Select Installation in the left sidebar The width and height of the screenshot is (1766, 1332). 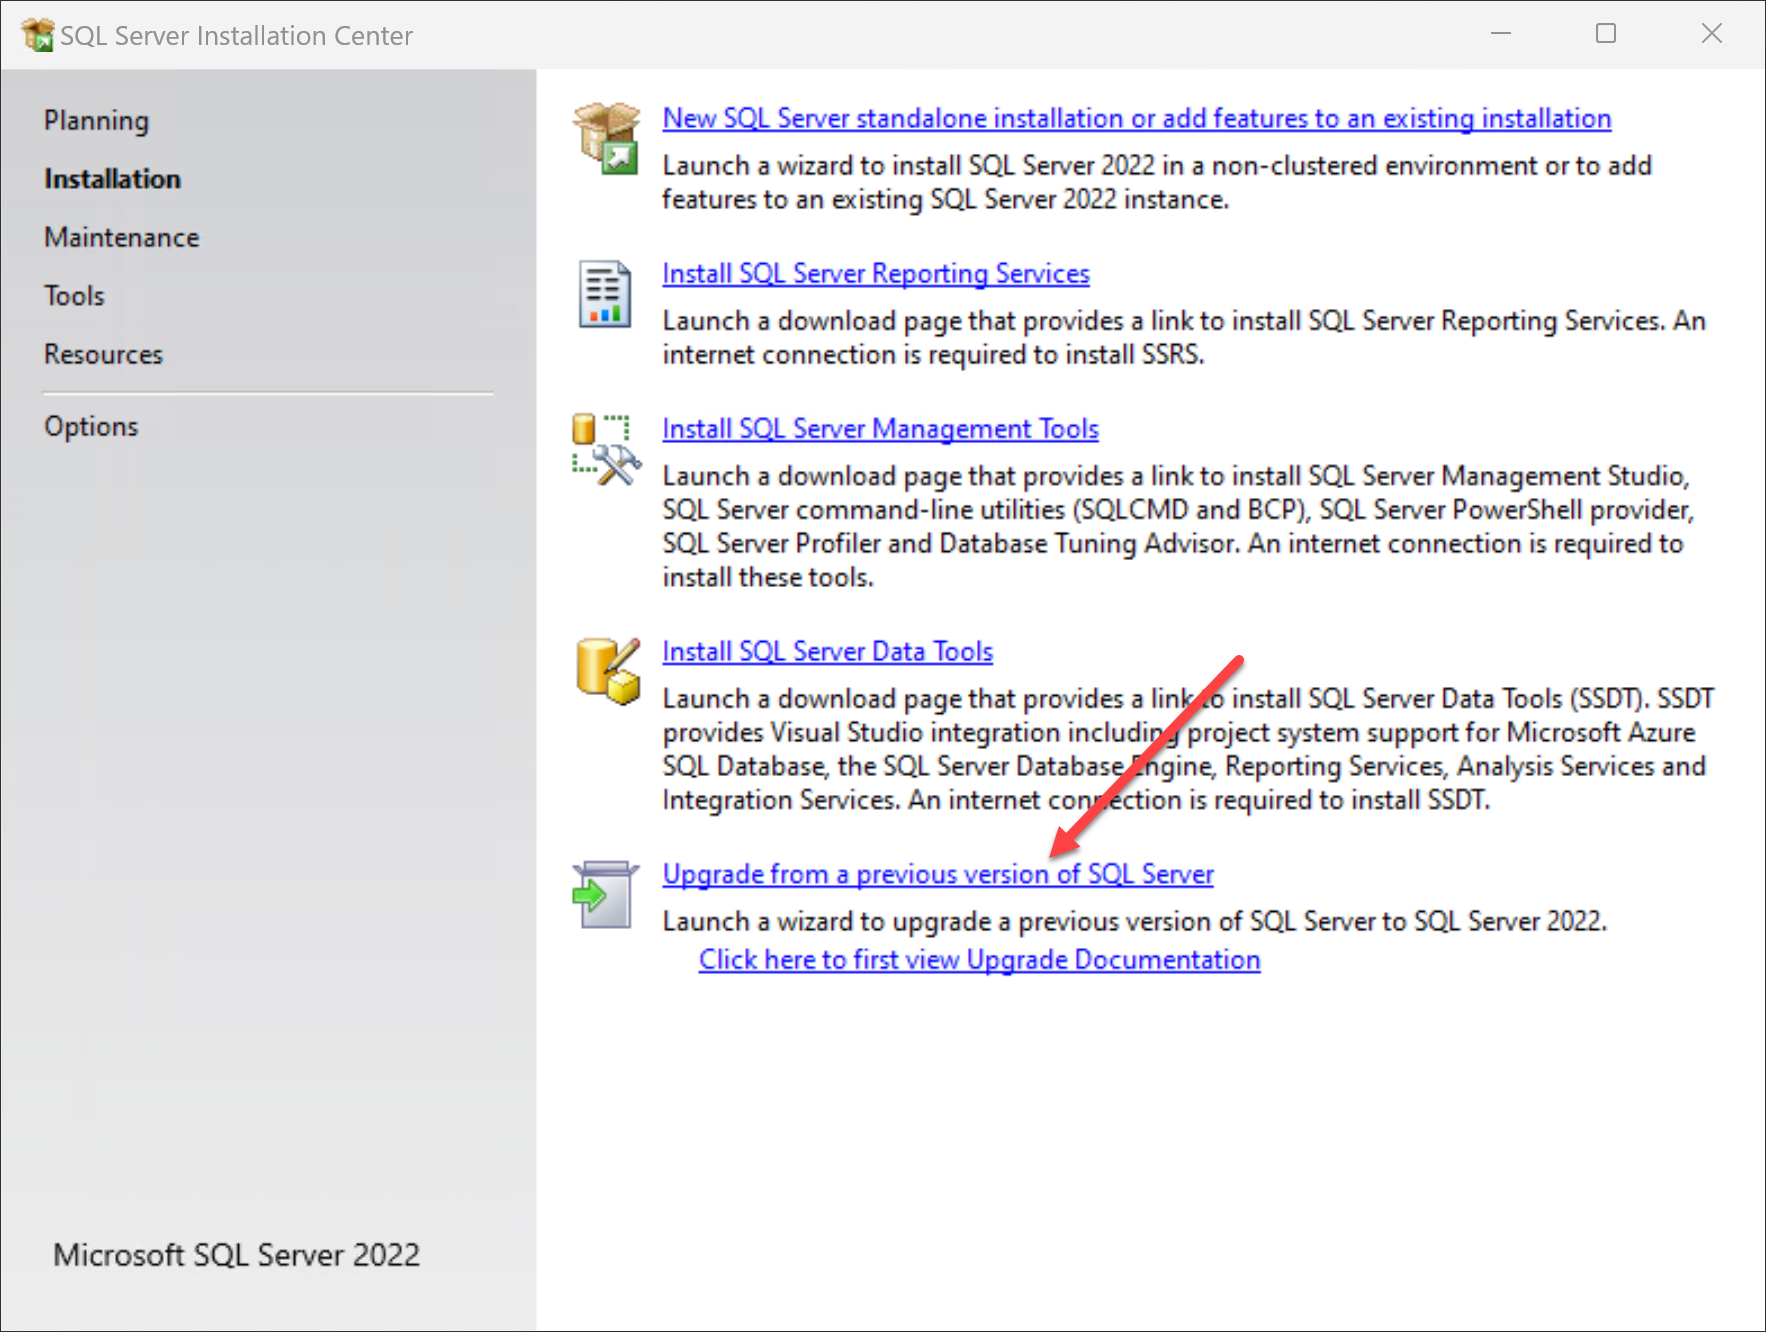(112, 179)
